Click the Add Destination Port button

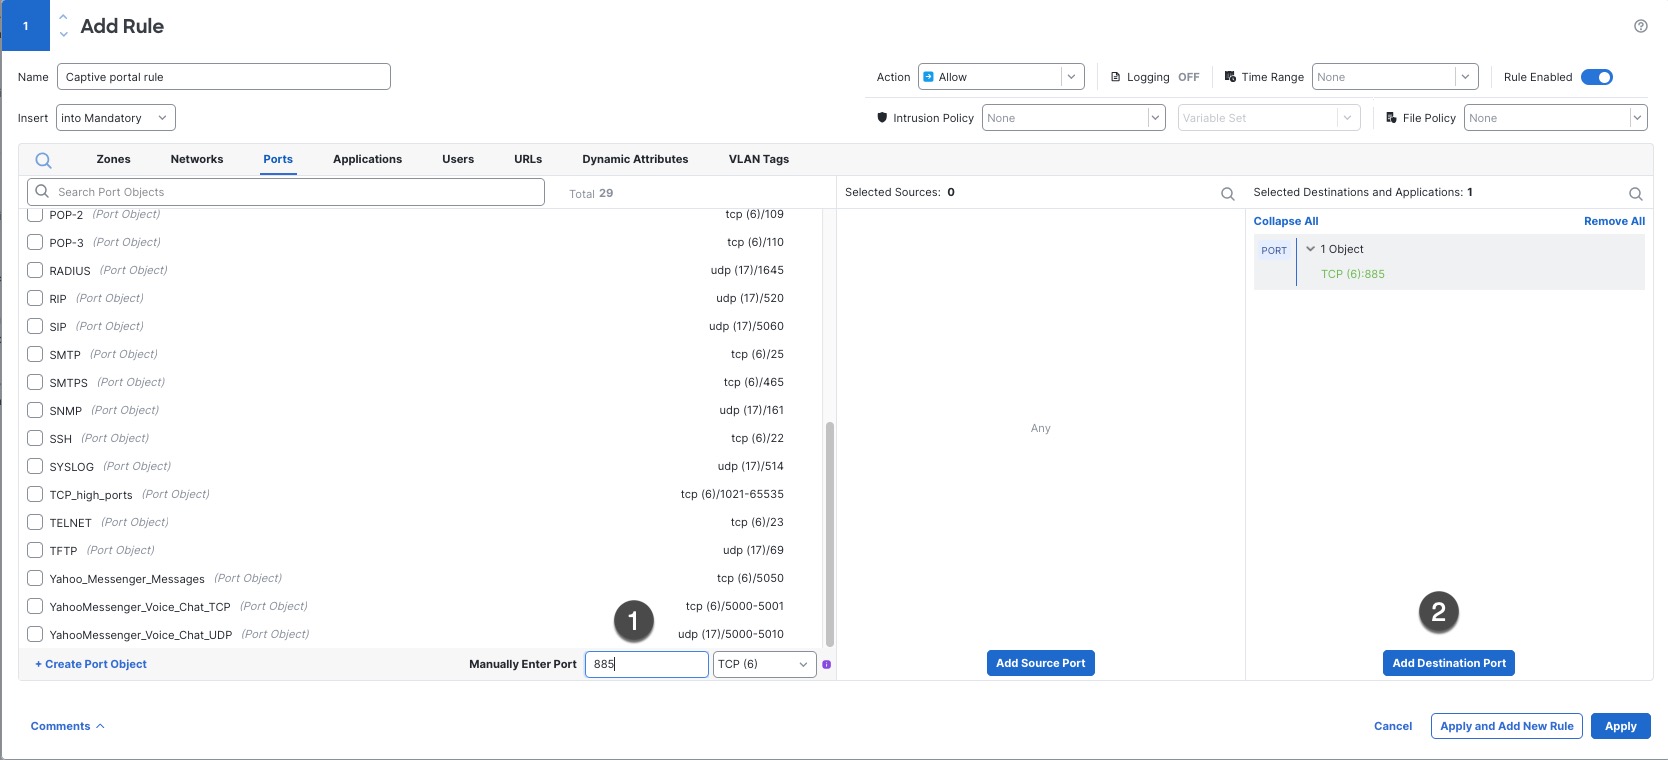pos(1448,663)
